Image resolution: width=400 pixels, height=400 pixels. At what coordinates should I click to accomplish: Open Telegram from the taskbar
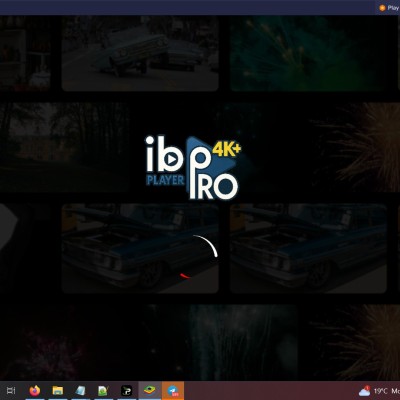(173, 390)
